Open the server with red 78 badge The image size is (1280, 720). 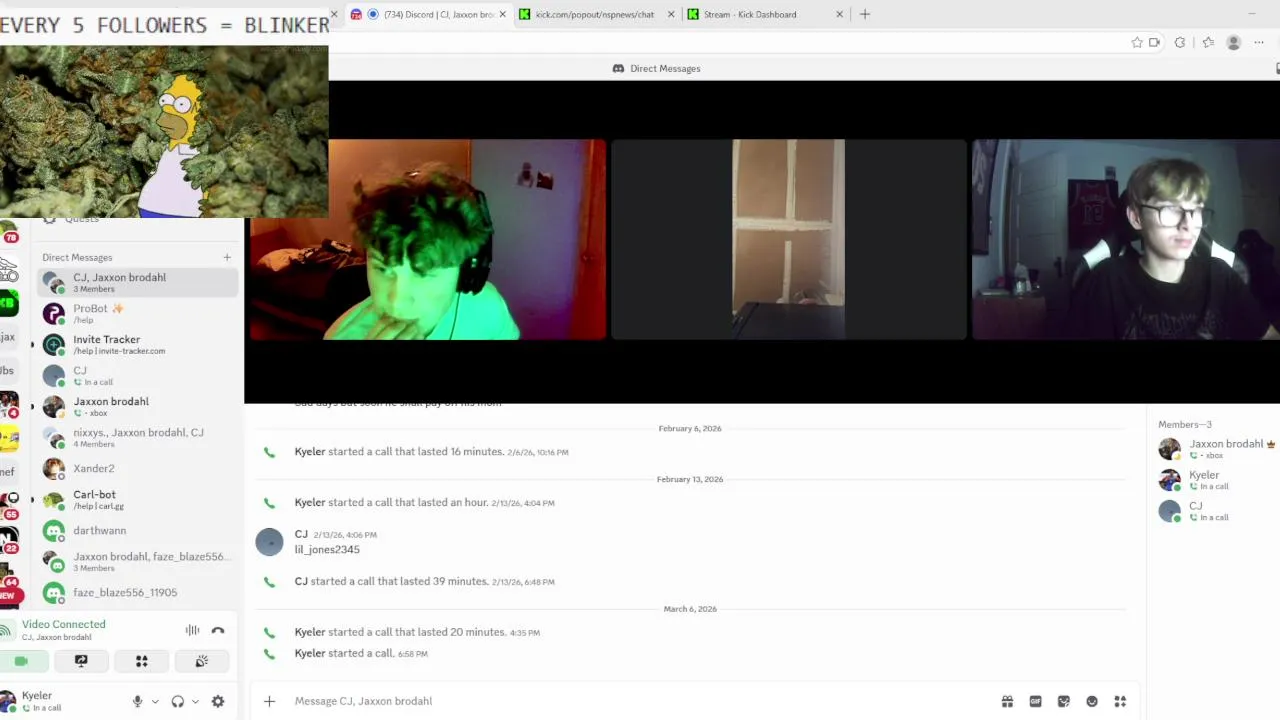[x=9, y=234]
